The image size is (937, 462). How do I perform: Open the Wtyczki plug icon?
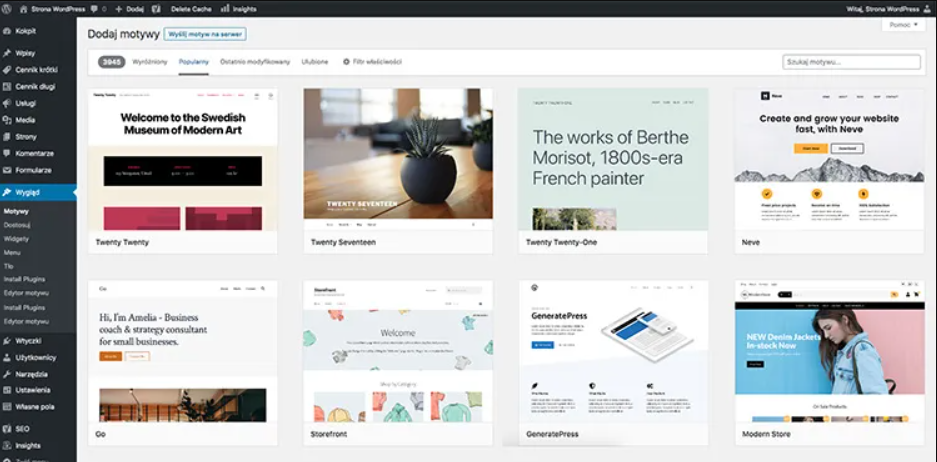point(7,341)
